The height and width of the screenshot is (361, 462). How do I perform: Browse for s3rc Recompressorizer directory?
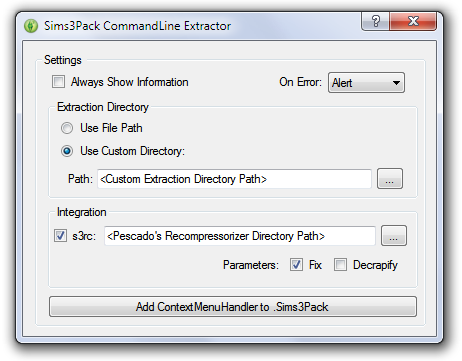(394, 236)
